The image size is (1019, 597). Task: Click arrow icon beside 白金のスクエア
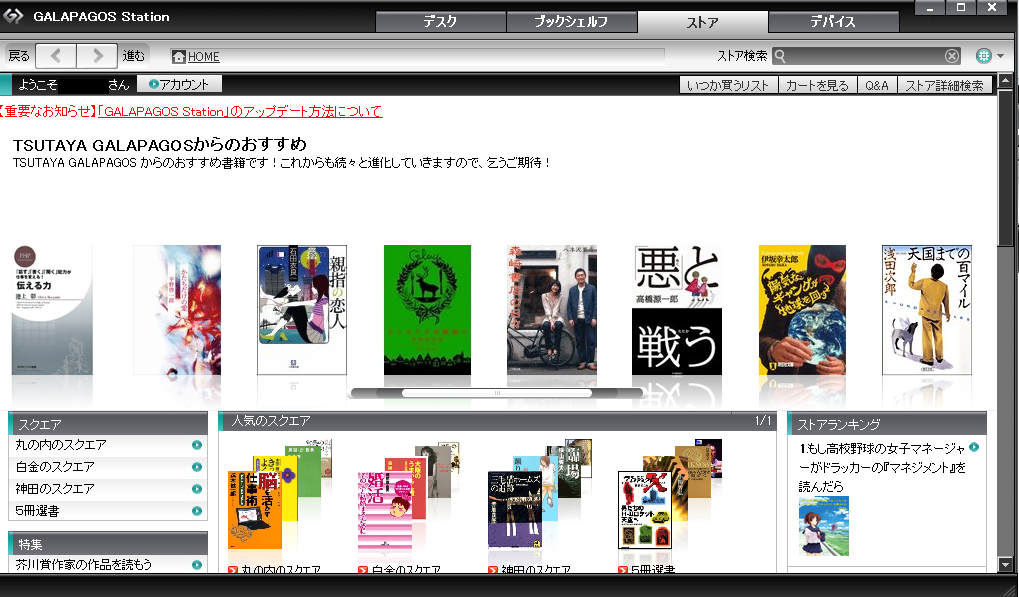(x=197, y=467)
